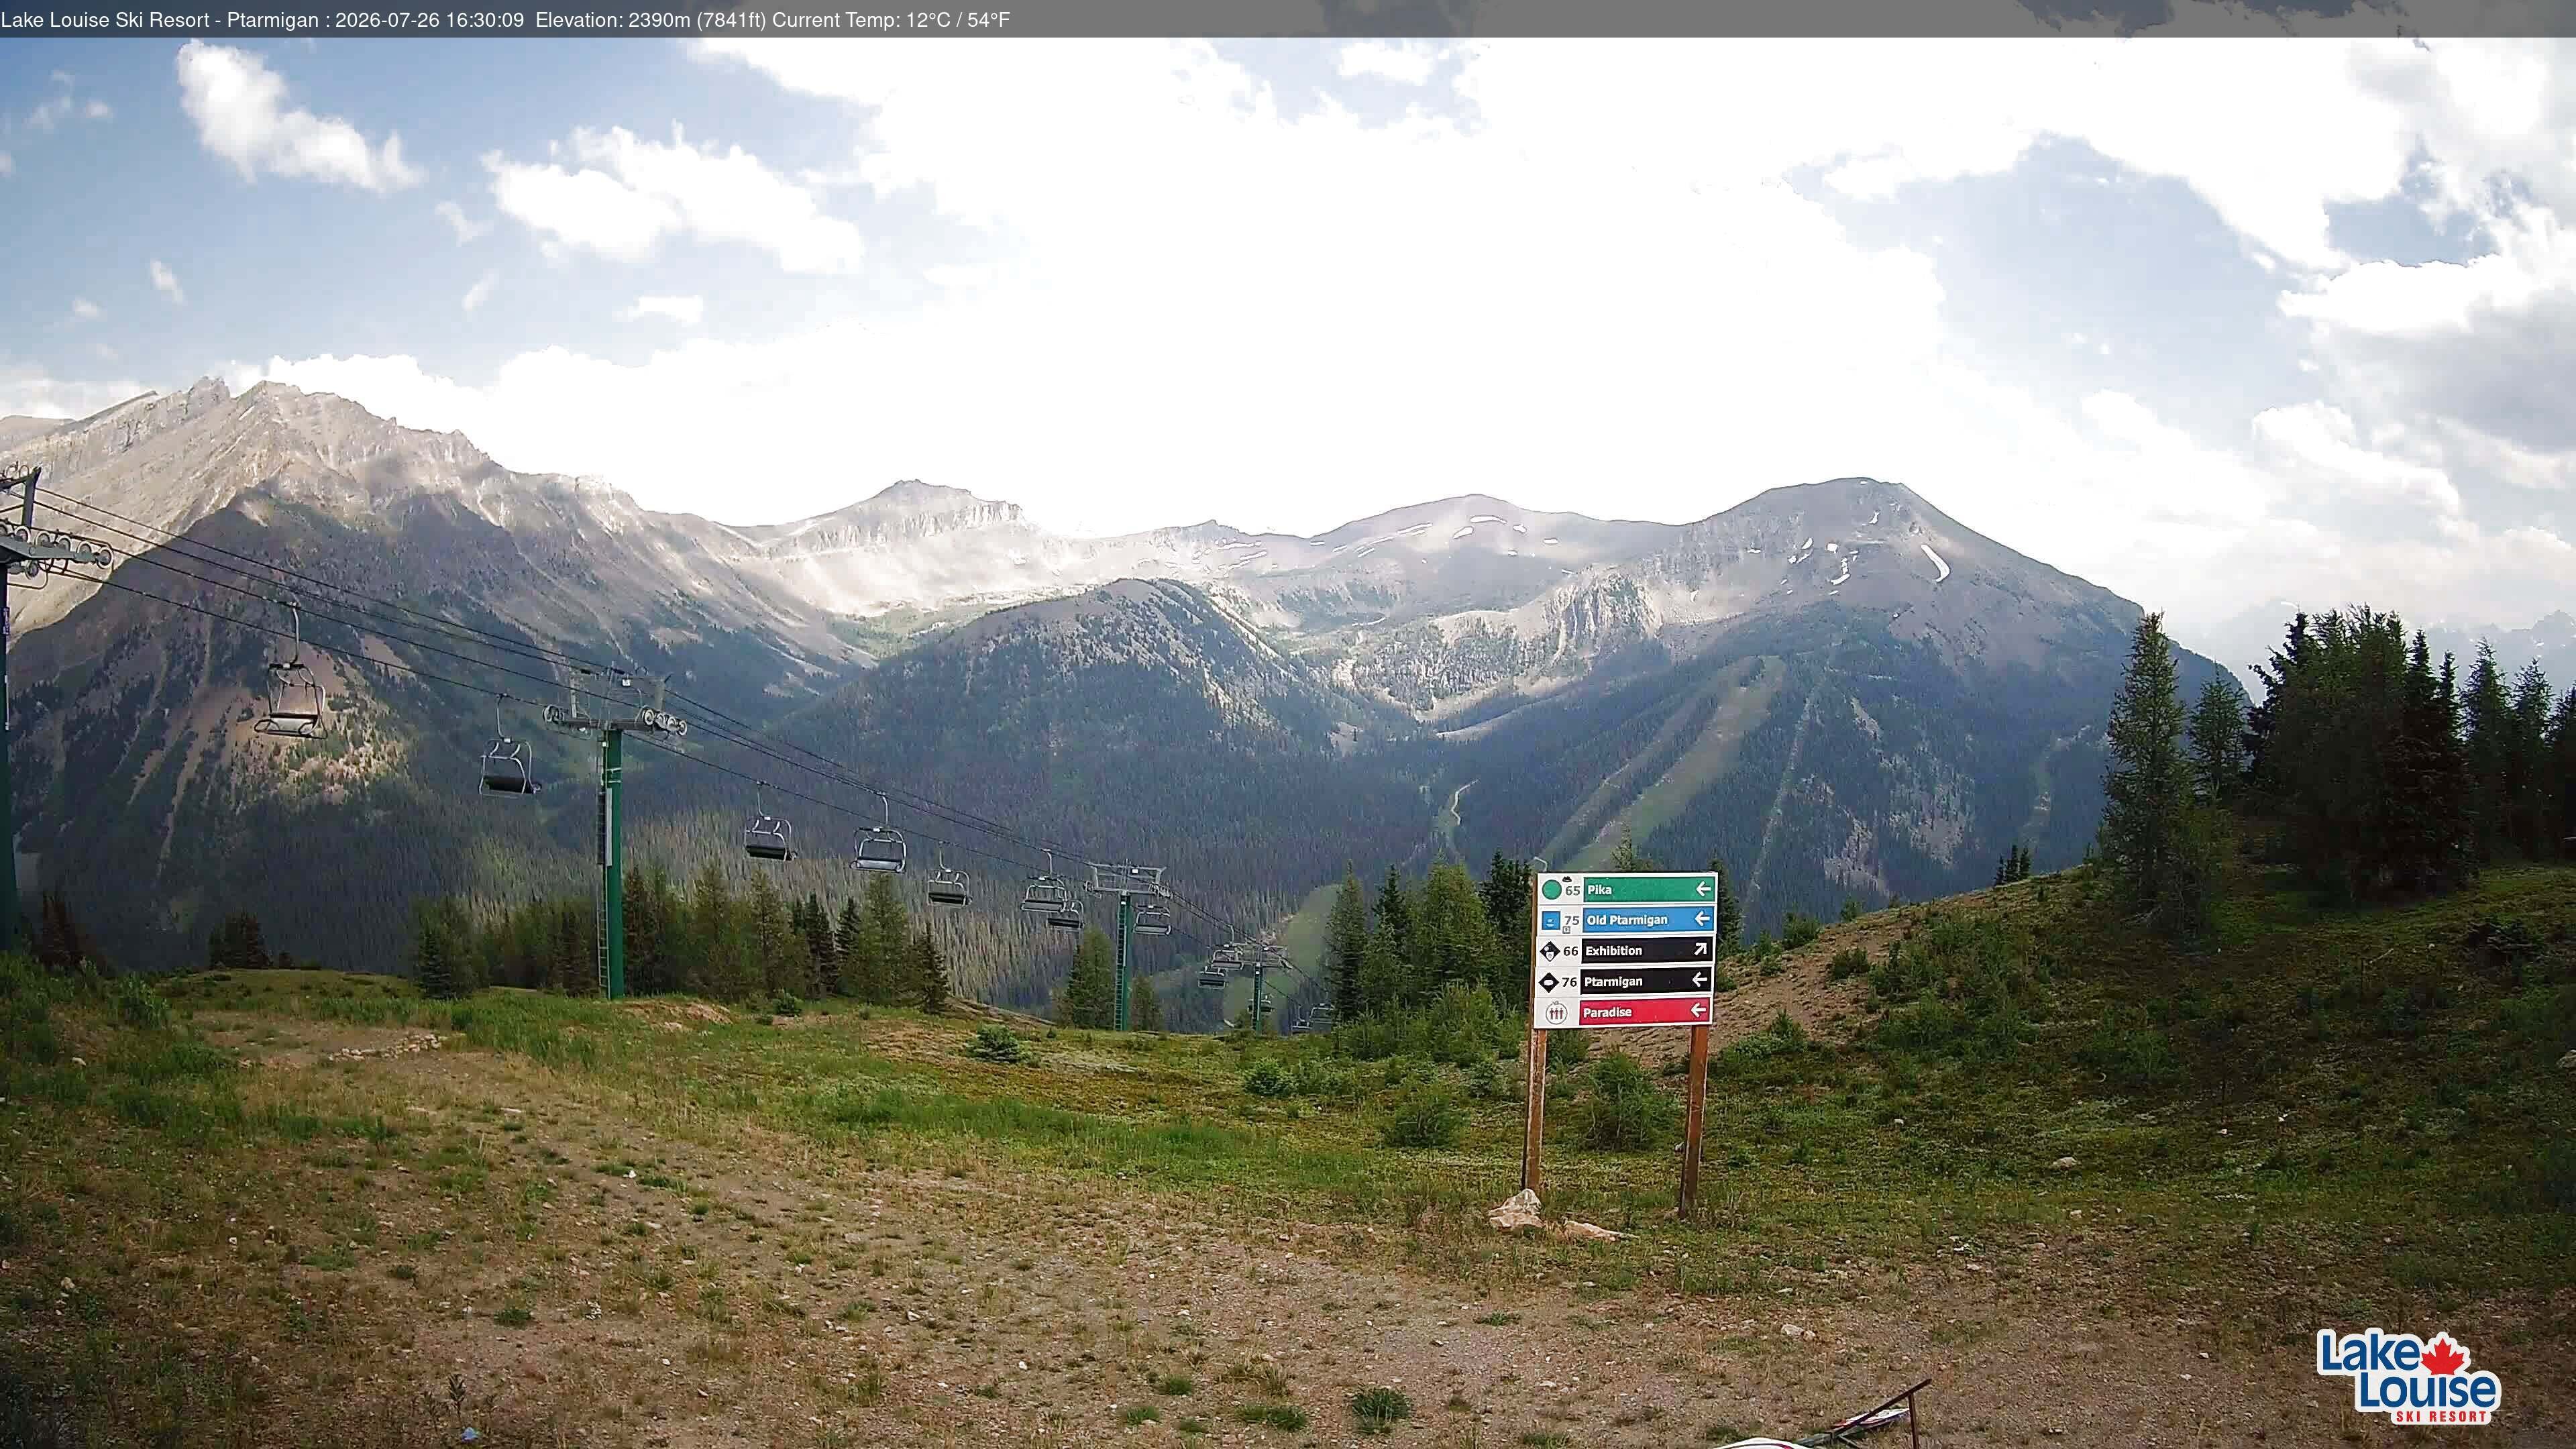2576x1449 pixels.
Task: Click the black diamond icon beside 66
Action: pyautogui.click(x=1550, y=952)
